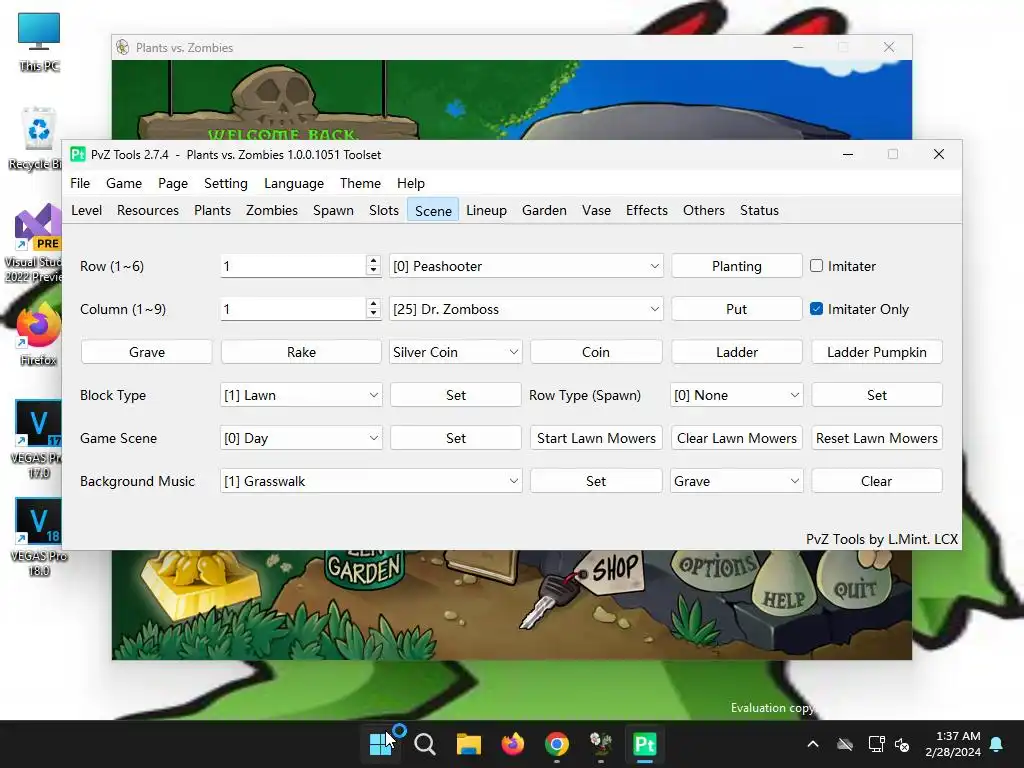The image size is (1024, 768).
Task: Open the Windows Start menu
Action: 381,744
